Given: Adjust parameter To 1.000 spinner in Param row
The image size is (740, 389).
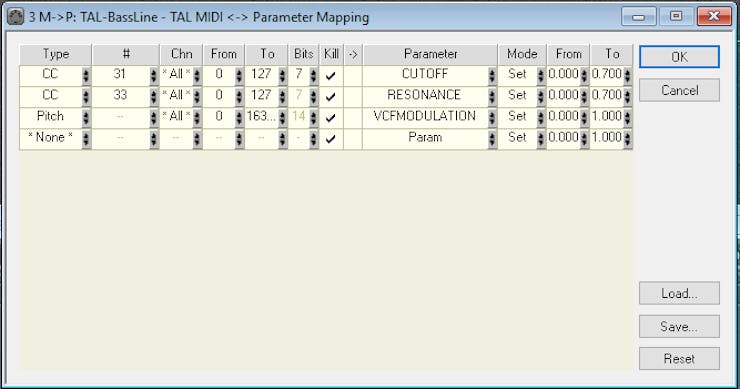Looking at the screenshot, I should point(627,139).
